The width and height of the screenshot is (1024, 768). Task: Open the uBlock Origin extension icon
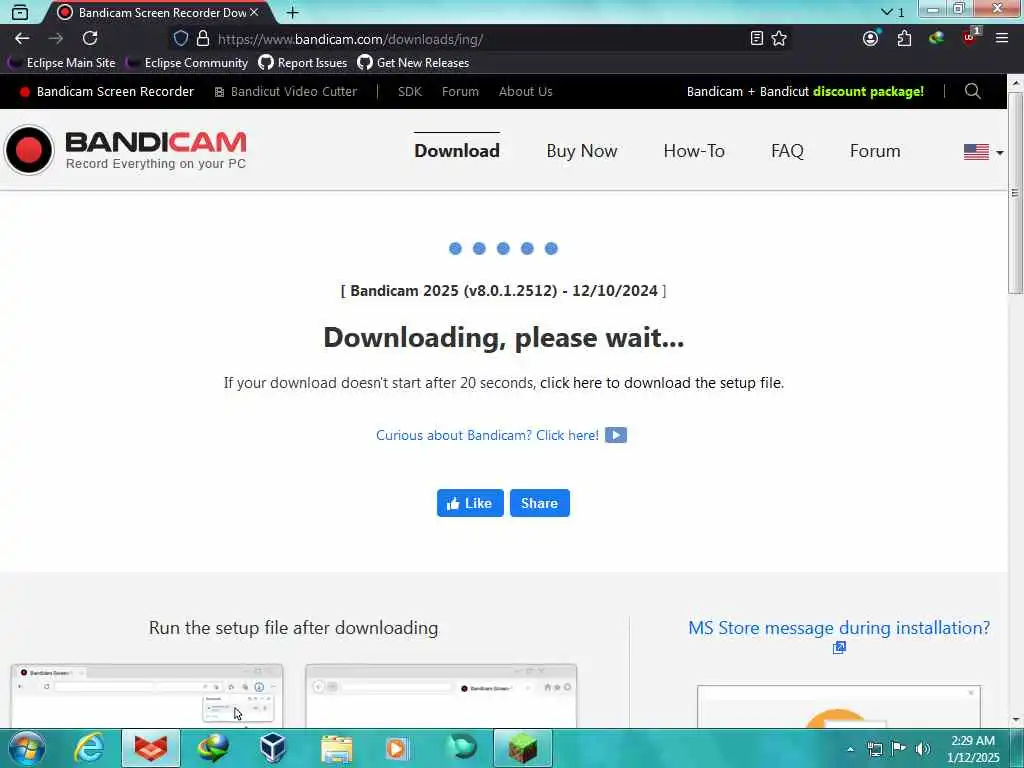(x=970, y=38)
